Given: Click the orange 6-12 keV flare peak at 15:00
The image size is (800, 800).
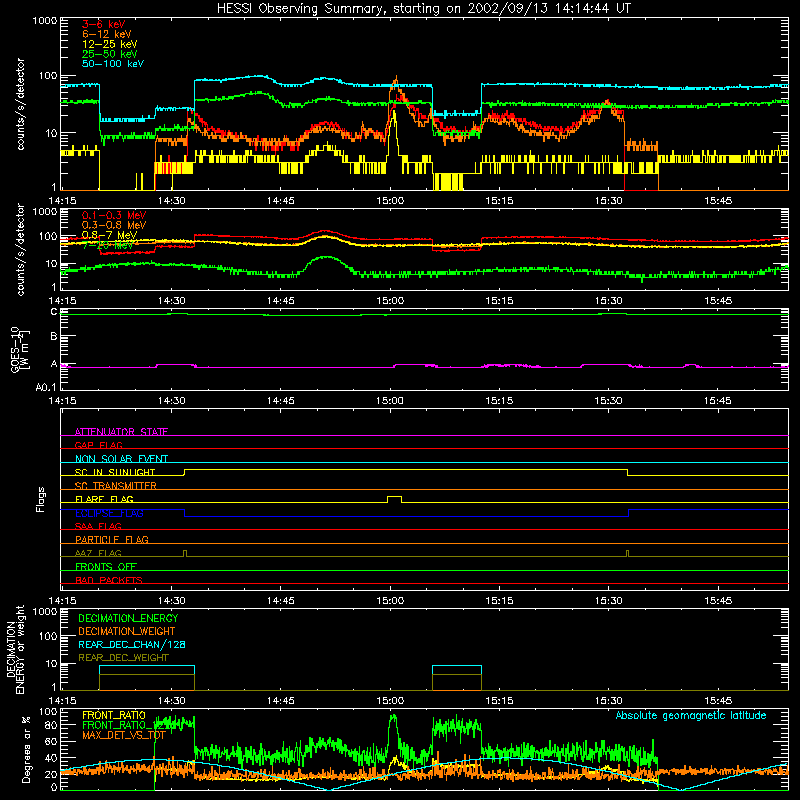Looking at the screenshot, I should [396, 81].
